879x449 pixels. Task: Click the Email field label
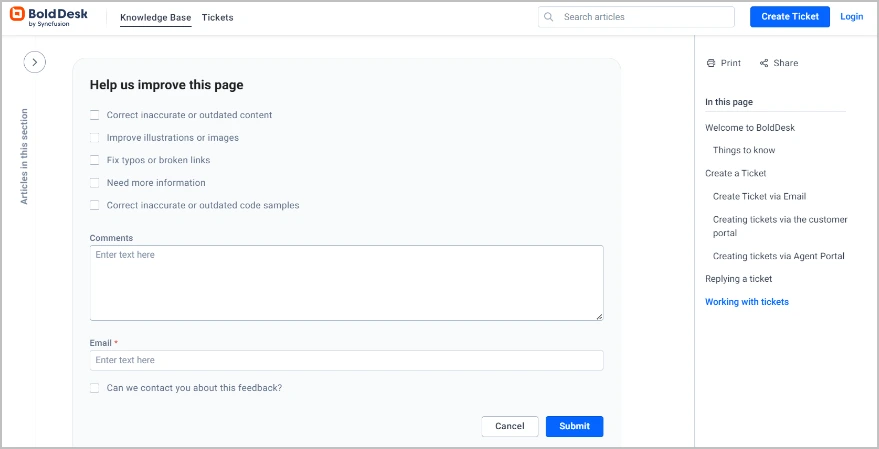(101, 342)
